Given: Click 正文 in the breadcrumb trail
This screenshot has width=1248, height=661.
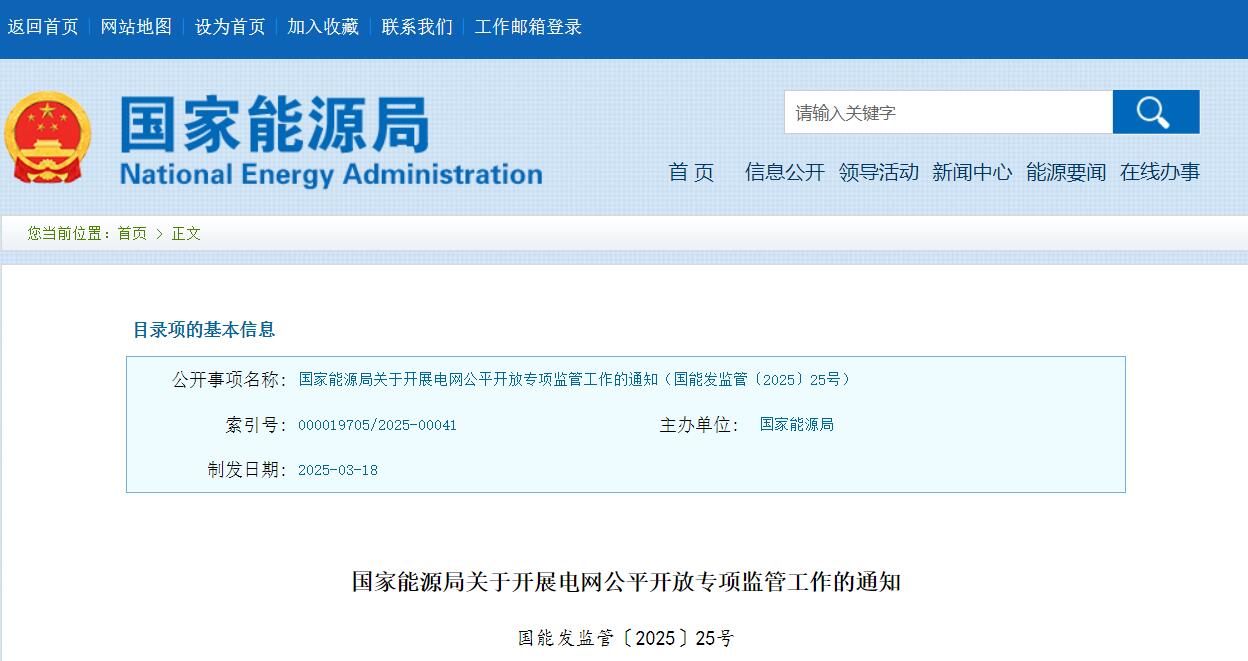Looking at the screenshot, I should click(186, 233).
